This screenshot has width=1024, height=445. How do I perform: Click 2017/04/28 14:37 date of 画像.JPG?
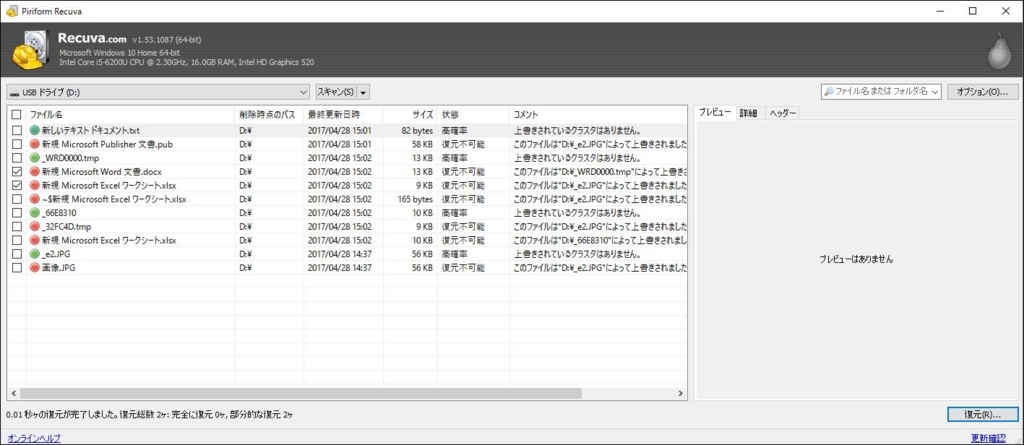[340, 267]
